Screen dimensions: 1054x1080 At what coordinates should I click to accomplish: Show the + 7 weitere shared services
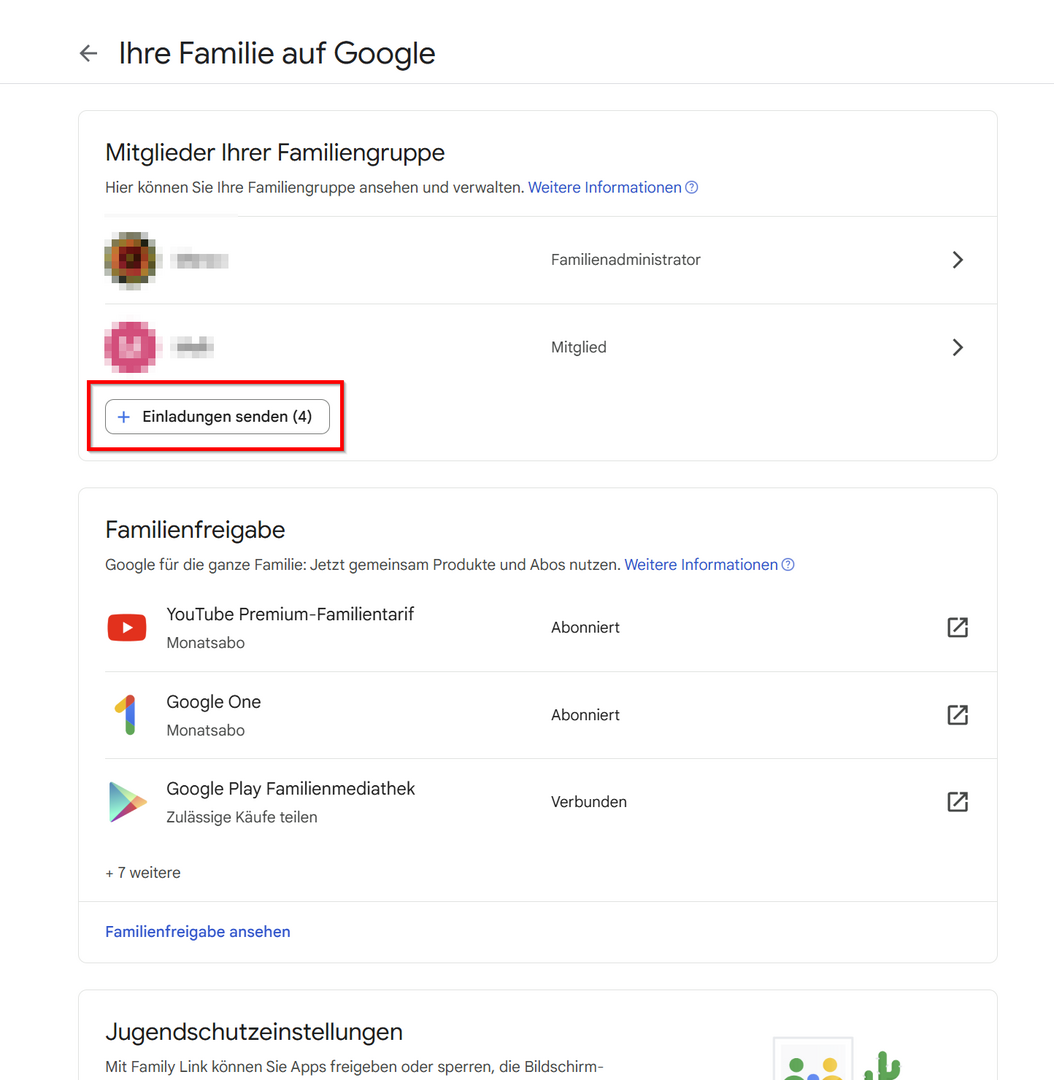(x=143, y=873)
